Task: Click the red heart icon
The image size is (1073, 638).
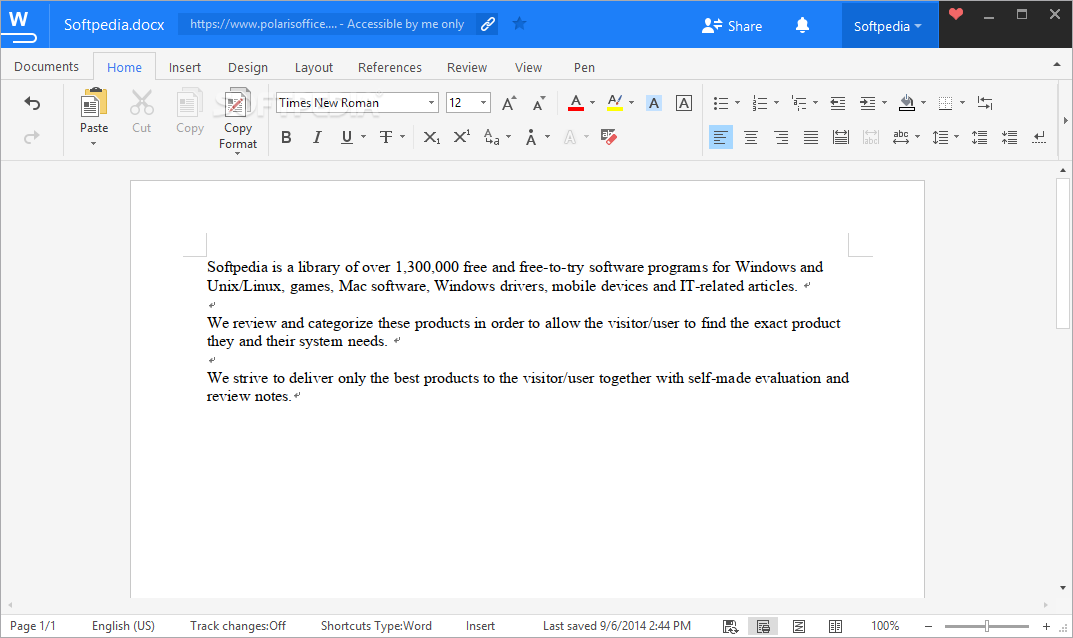Action: (956, 14)
